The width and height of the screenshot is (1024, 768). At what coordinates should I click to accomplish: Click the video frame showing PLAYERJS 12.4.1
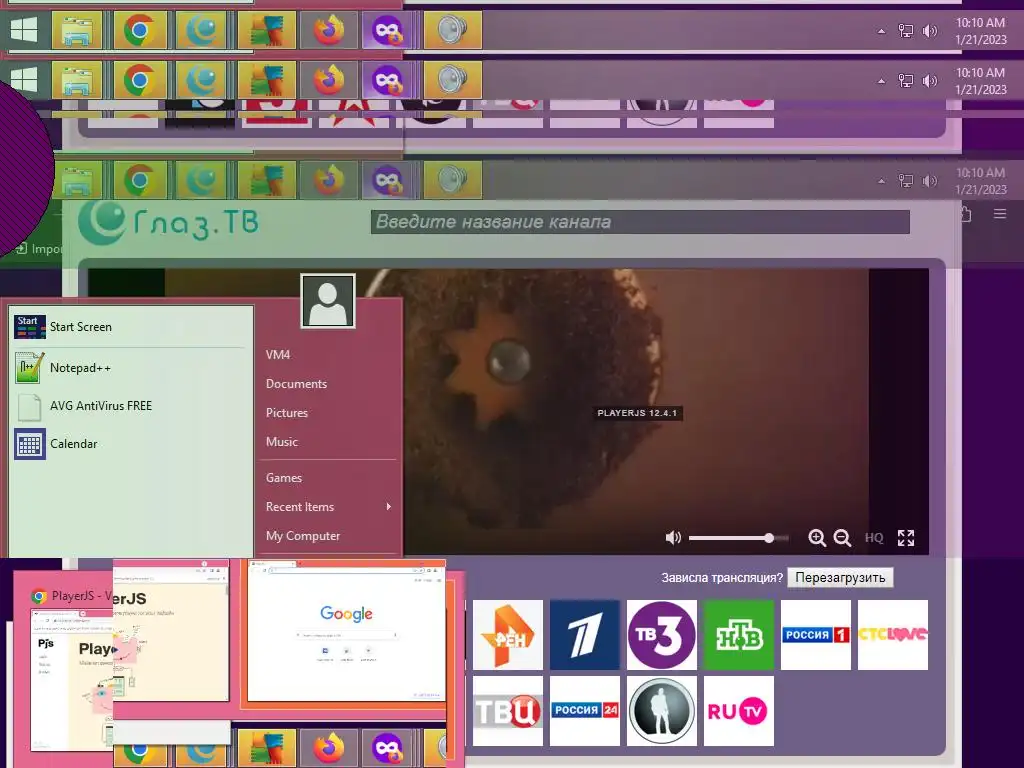click(x=637, y=413)
